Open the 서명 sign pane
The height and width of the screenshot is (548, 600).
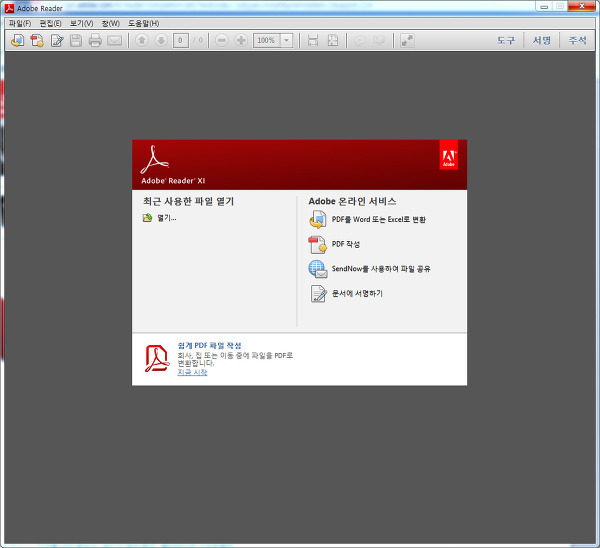pos(542,40)
